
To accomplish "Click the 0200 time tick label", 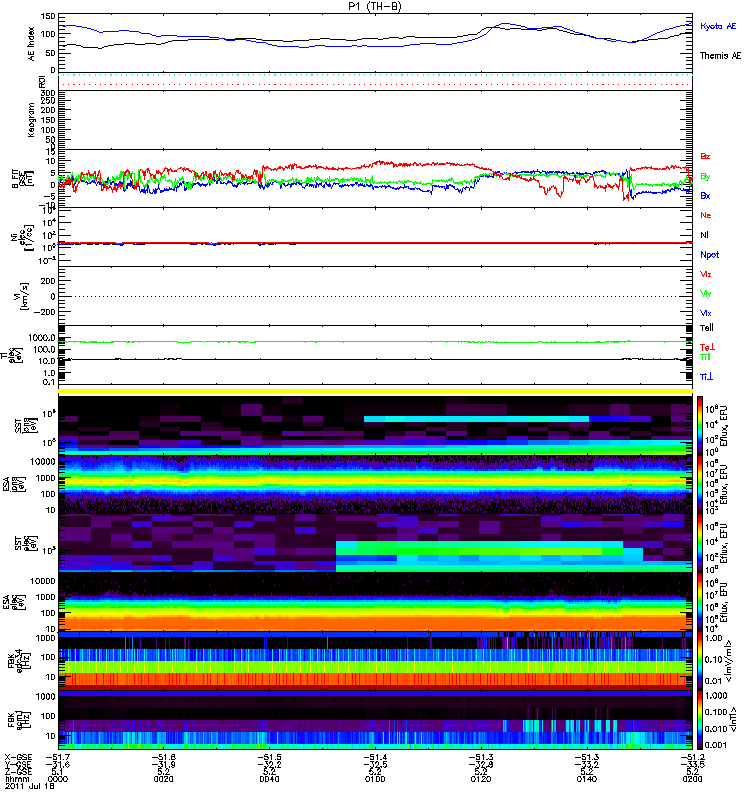I will (x=692, y=779).
